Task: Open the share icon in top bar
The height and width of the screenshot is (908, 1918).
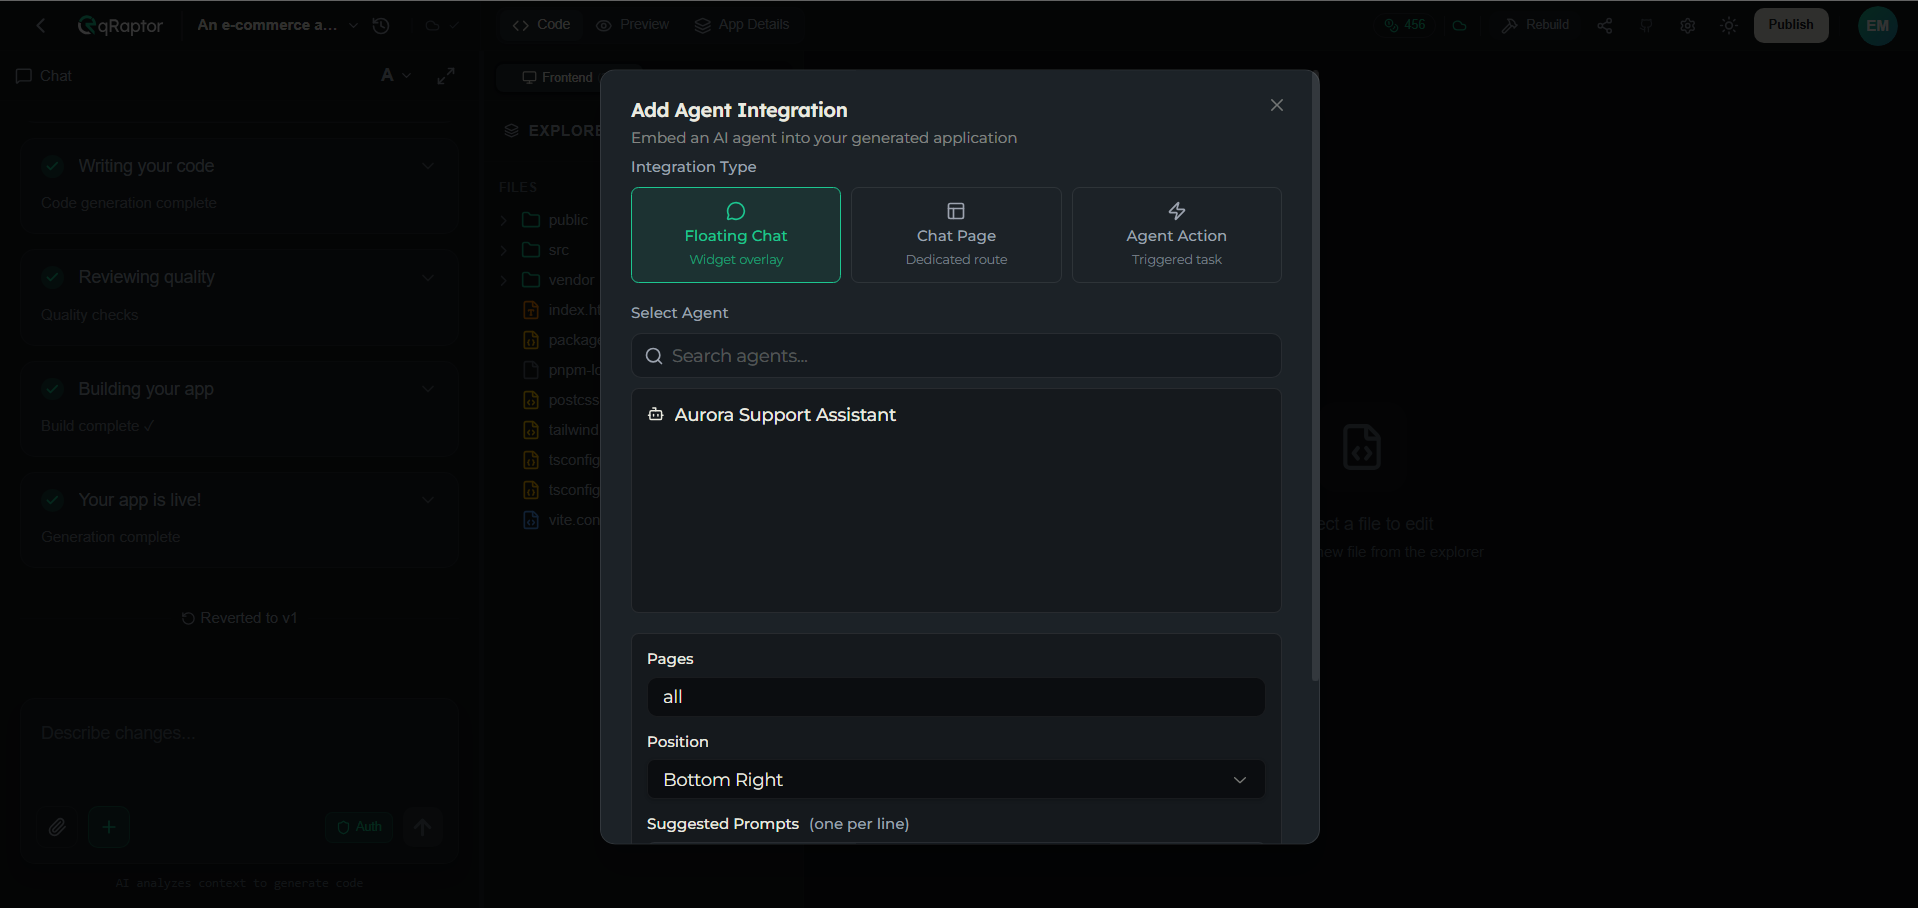Action: [1605, 26]
